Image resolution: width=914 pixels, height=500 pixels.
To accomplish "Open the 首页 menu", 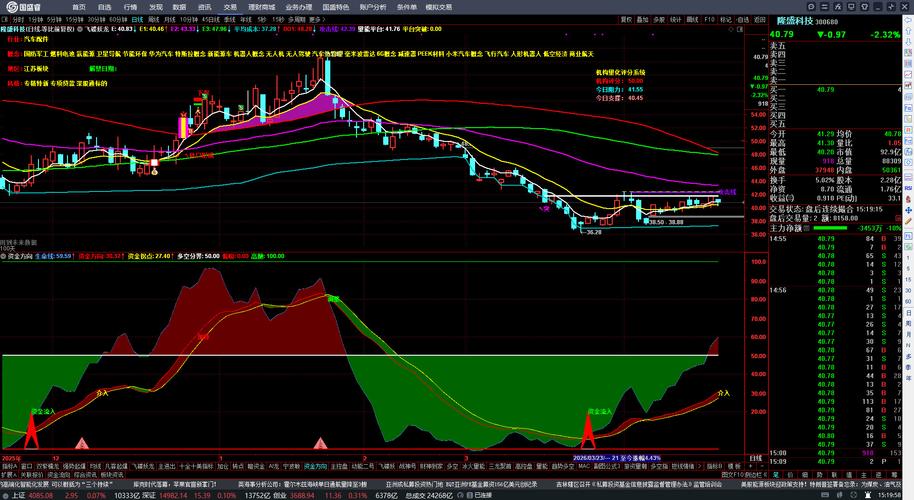I will pyautogui.click(x=79, y=7).
